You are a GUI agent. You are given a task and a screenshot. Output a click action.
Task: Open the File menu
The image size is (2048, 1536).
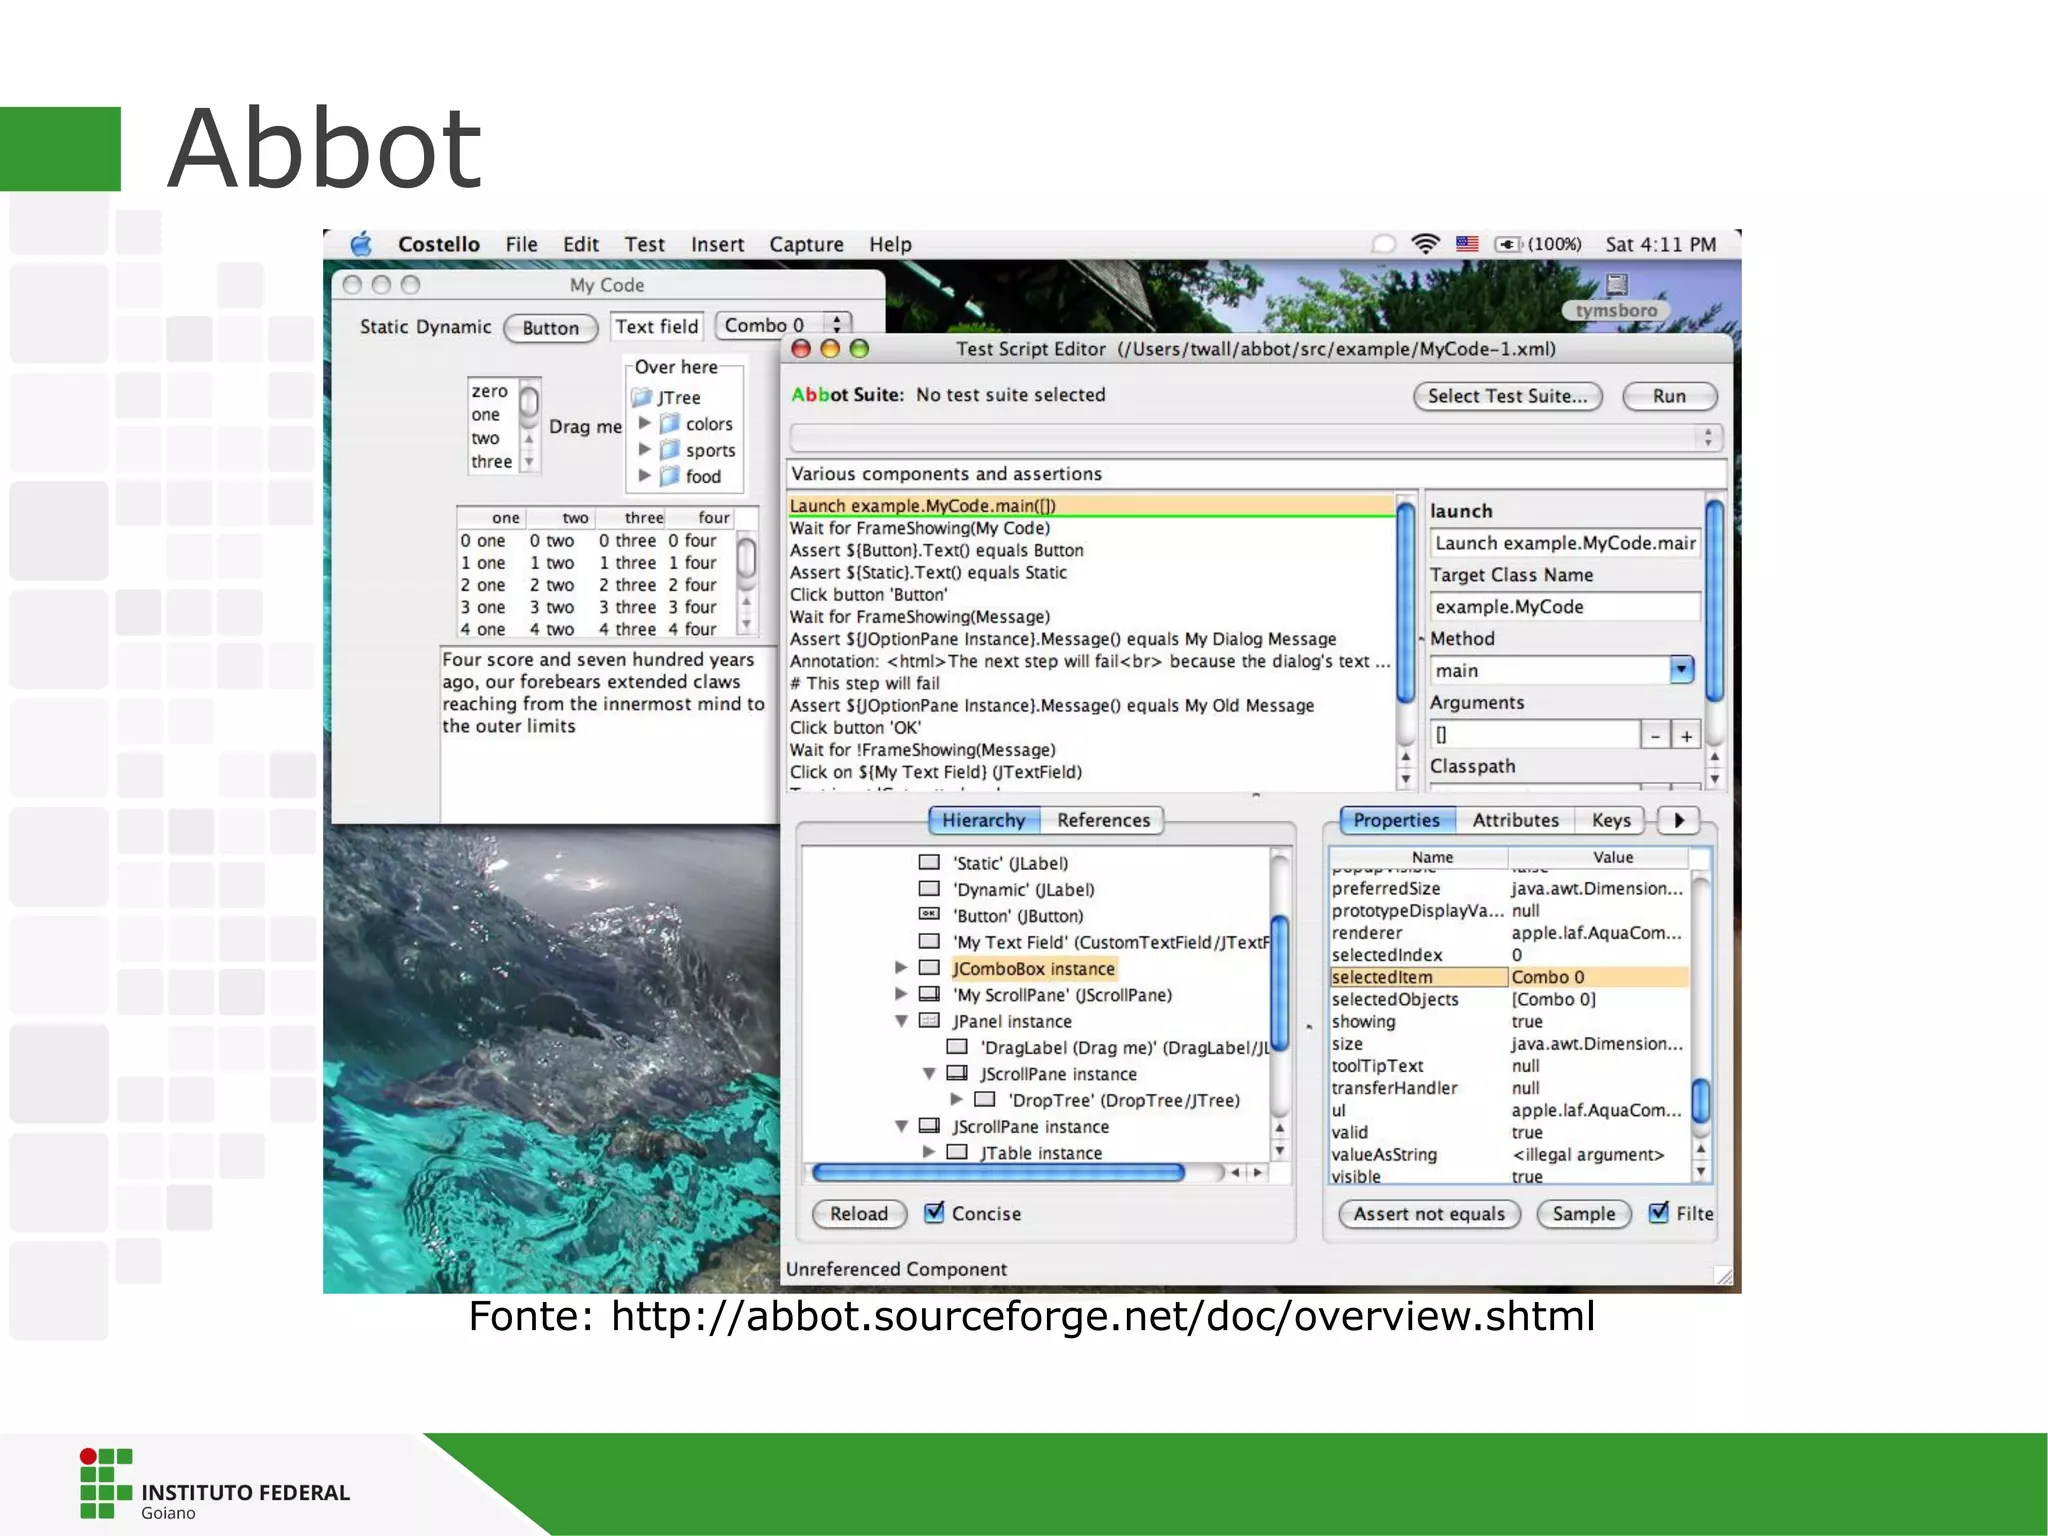(x=521, y=244)
